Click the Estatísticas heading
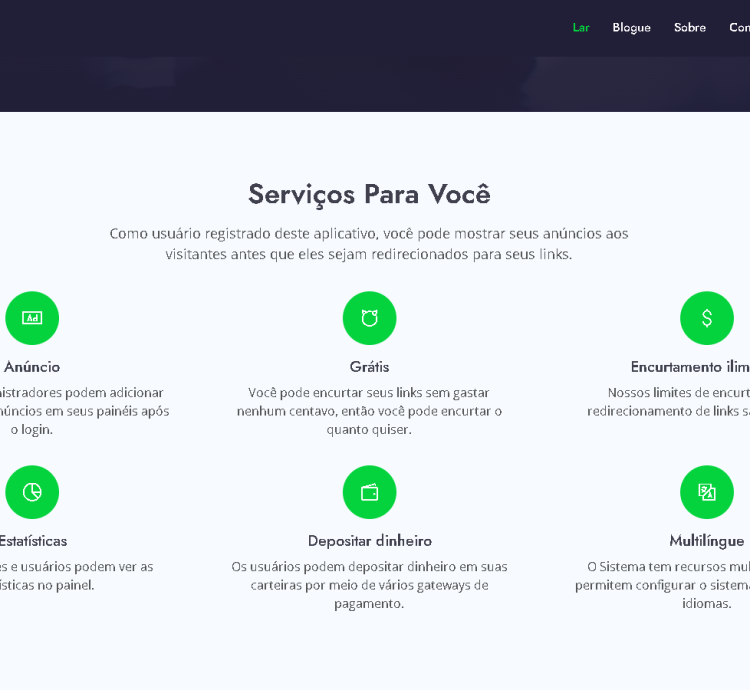 [32, 541]
